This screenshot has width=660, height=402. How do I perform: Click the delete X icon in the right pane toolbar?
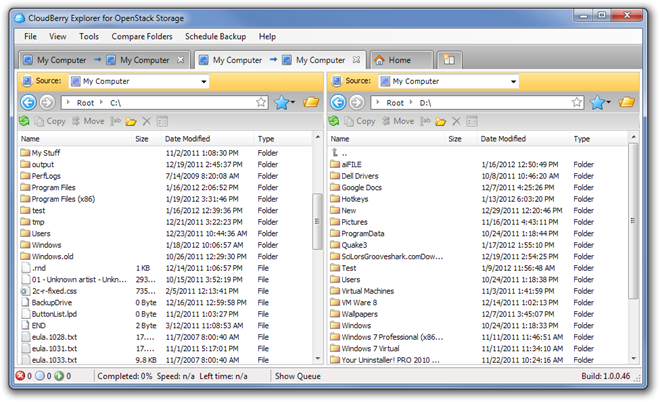(x=456, y=122)
